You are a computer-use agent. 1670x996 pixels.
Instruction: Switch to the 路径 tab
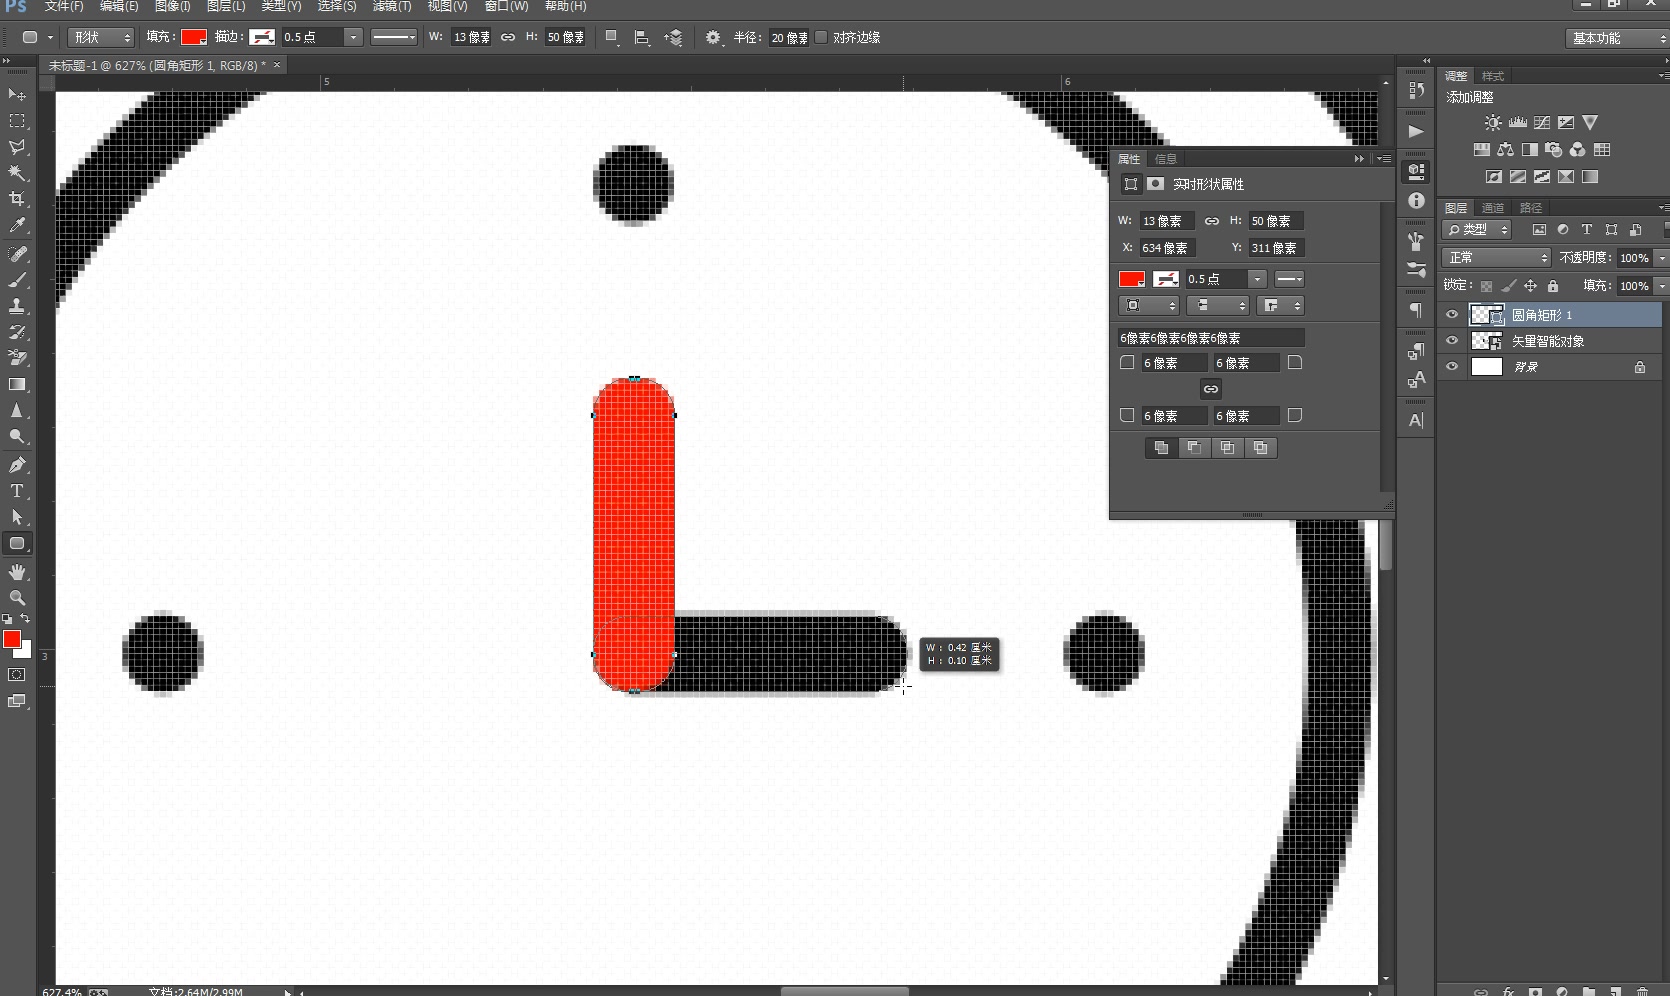pyautogui.click(x=1531, y=208)
